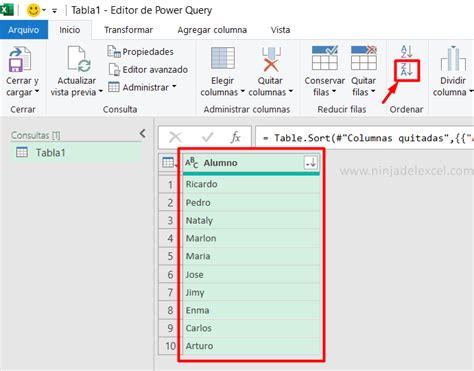474x371 pixels.
Task: Select row number 10 header
Action: [x=170, y=346]
